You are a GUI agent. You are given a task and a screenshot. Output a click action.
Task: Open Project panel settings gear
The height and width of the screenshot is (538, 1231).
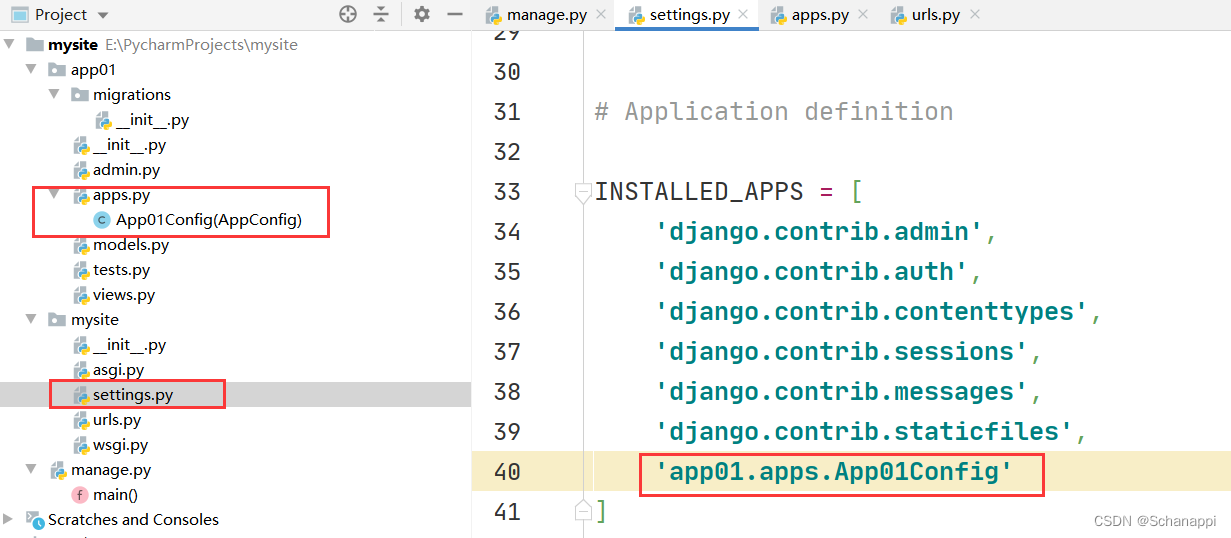point(422,14)
